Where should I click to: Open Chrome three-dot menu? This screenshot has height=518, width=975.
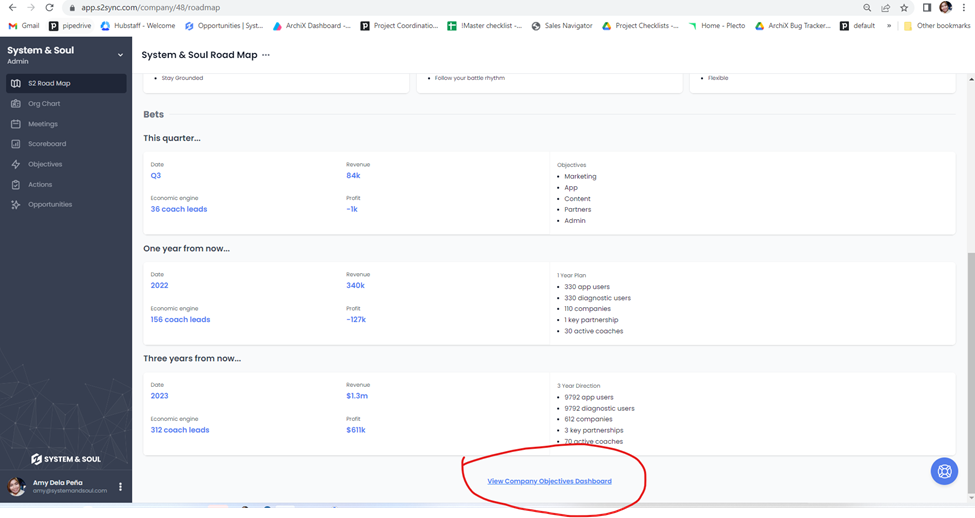(964, 7)
